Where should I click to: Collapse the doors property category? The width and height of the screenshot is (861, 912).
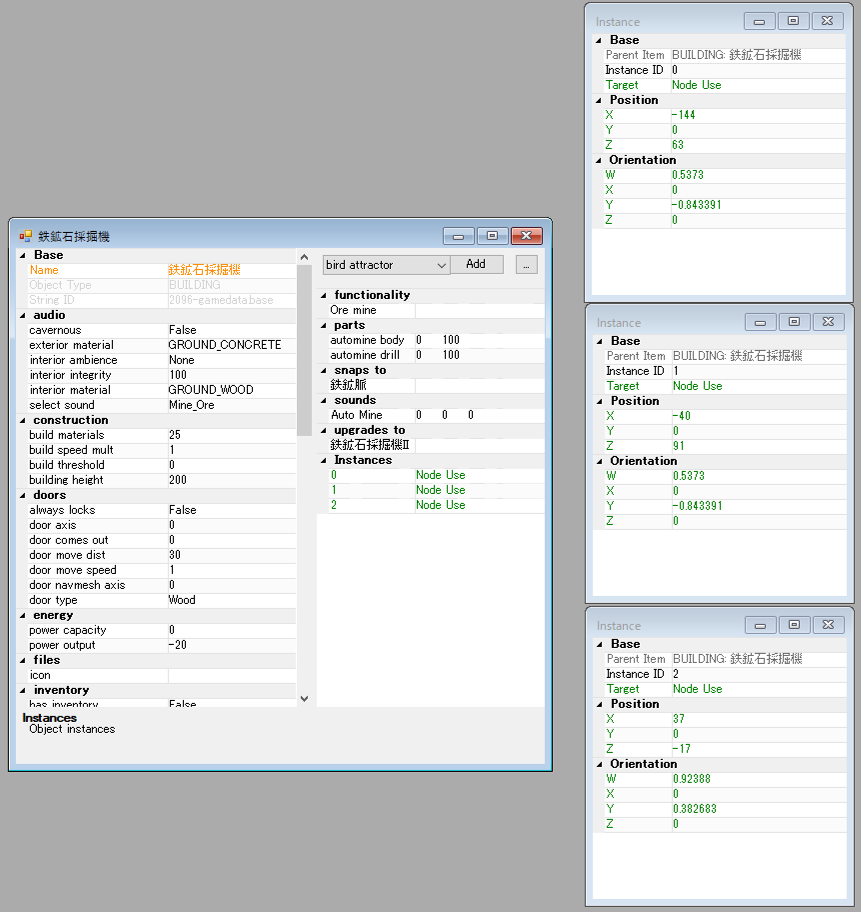tap(23, 496)
